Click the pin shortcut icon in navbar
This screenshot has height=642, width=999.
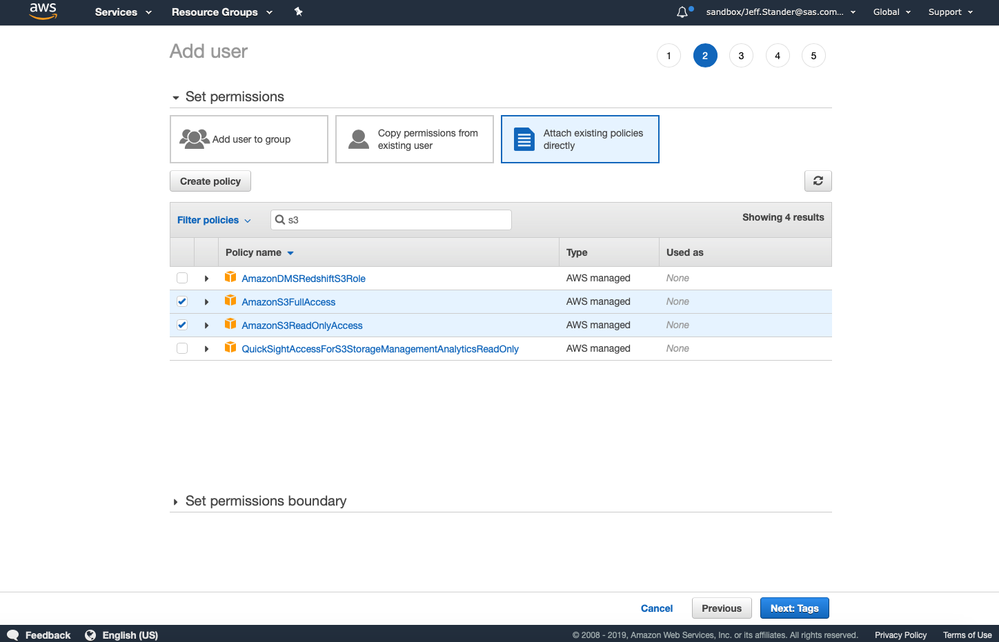(298, 12)
